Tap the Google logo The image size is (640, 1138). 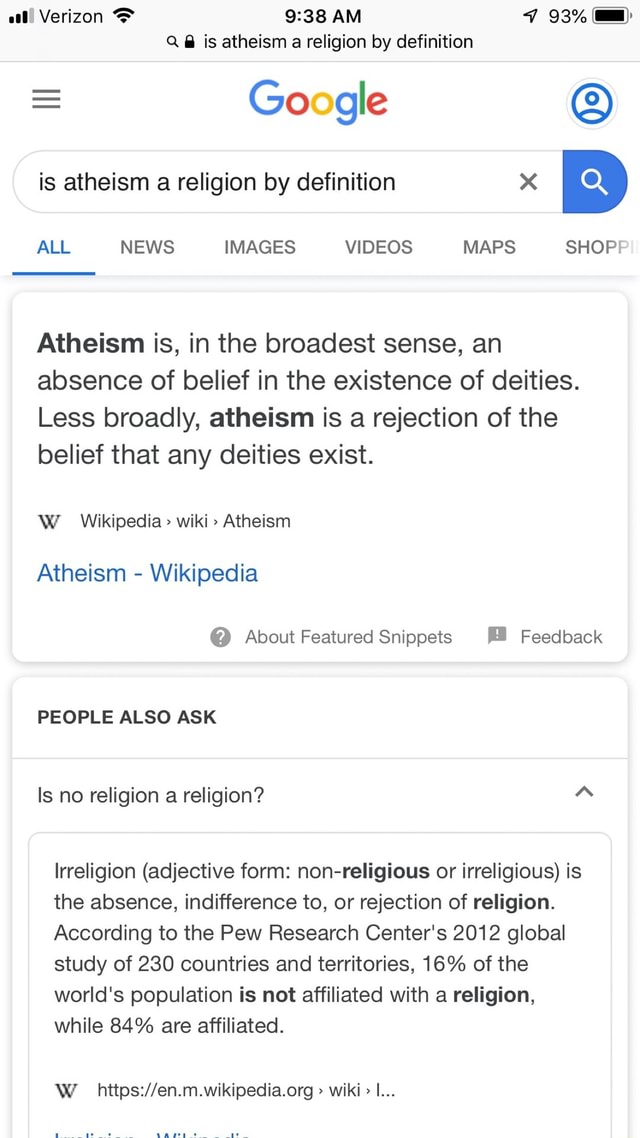(318, 101)
